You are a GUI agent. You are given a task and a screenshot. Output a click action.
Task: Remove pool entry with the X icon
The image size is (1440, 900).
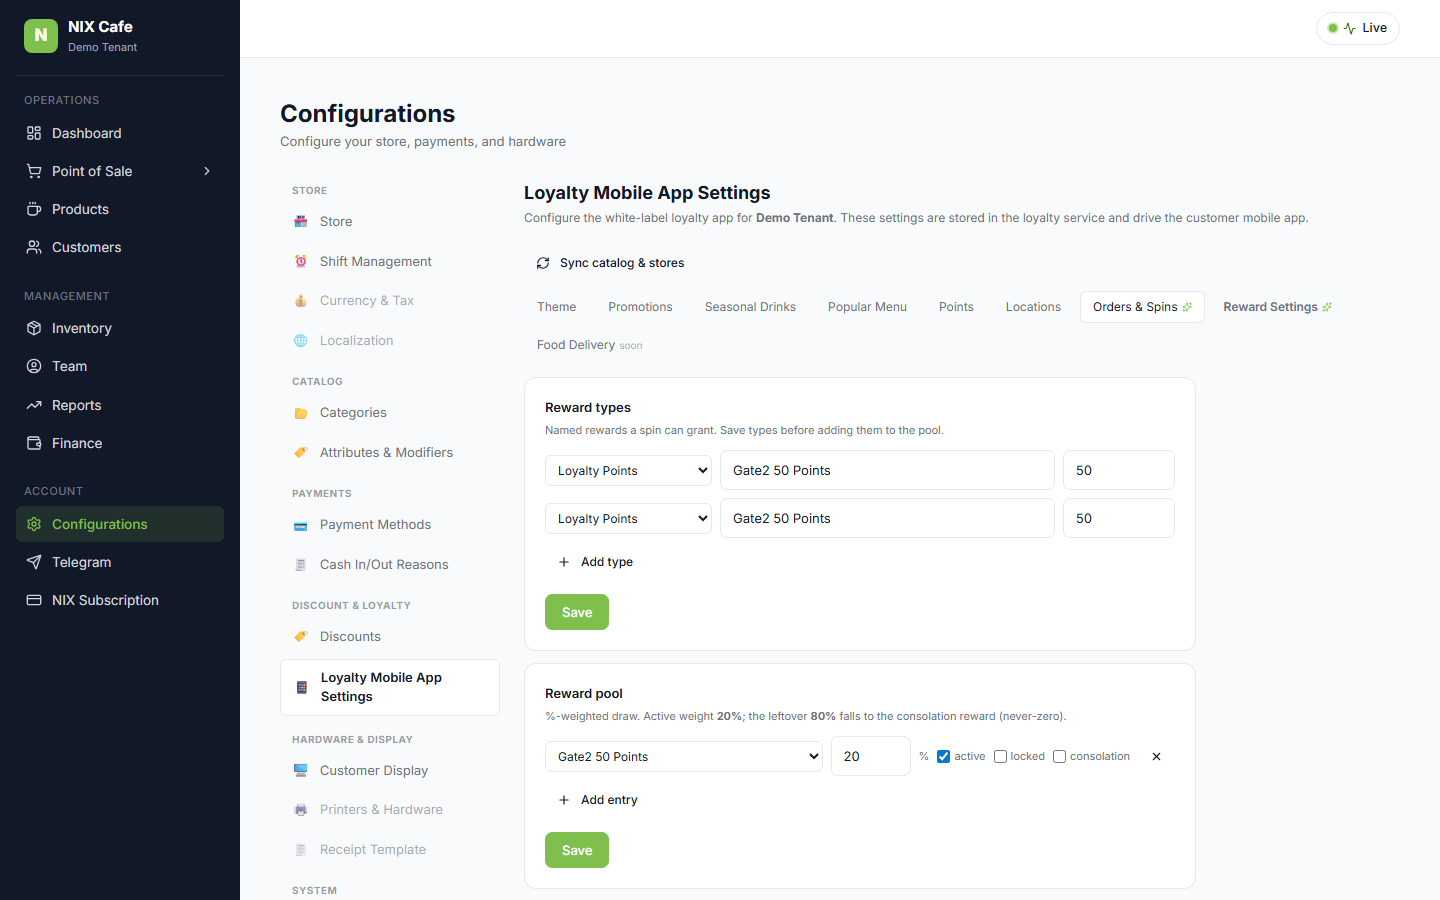1156,757
